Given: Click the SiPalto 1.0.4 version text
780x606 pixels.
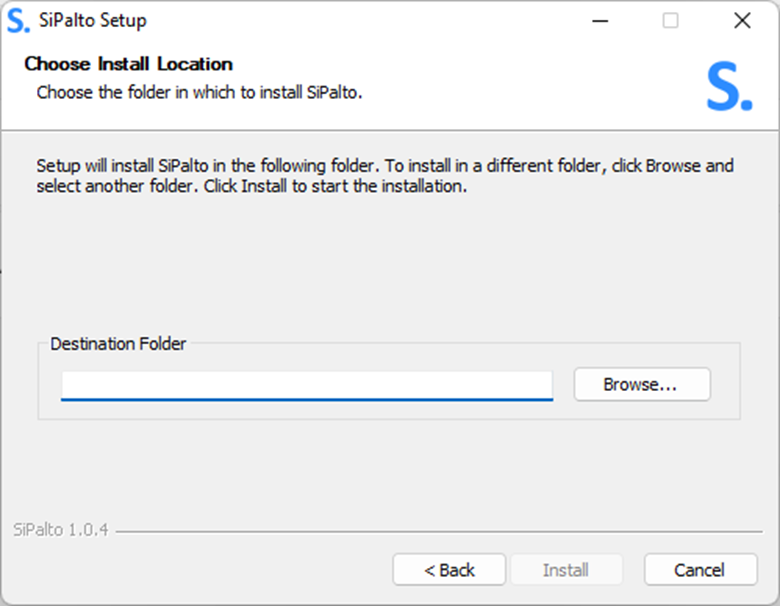Looking at the screenshot, I should [61, 530].
